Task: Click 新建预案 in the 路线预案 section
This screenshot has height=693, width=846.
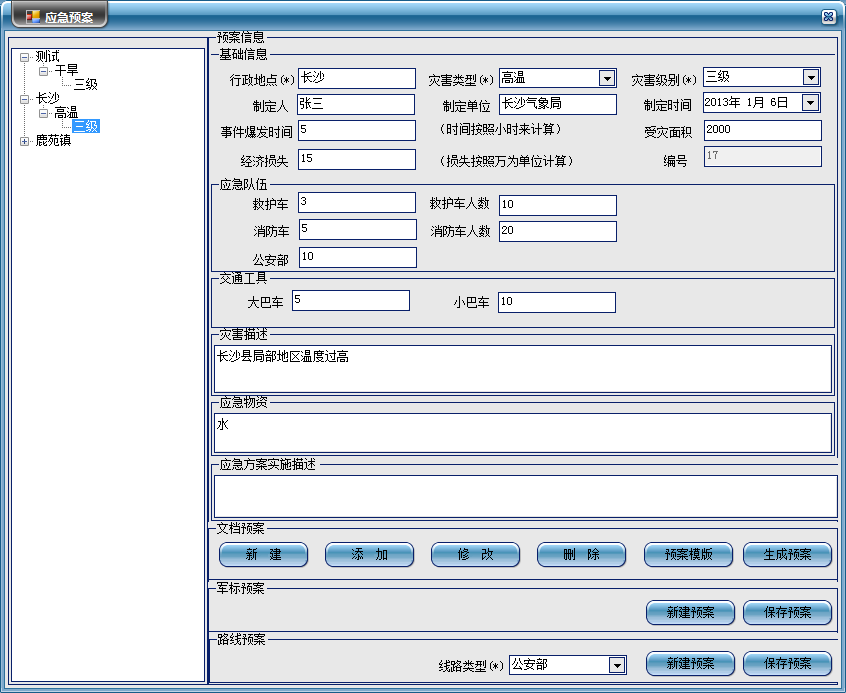Action: 690,663
